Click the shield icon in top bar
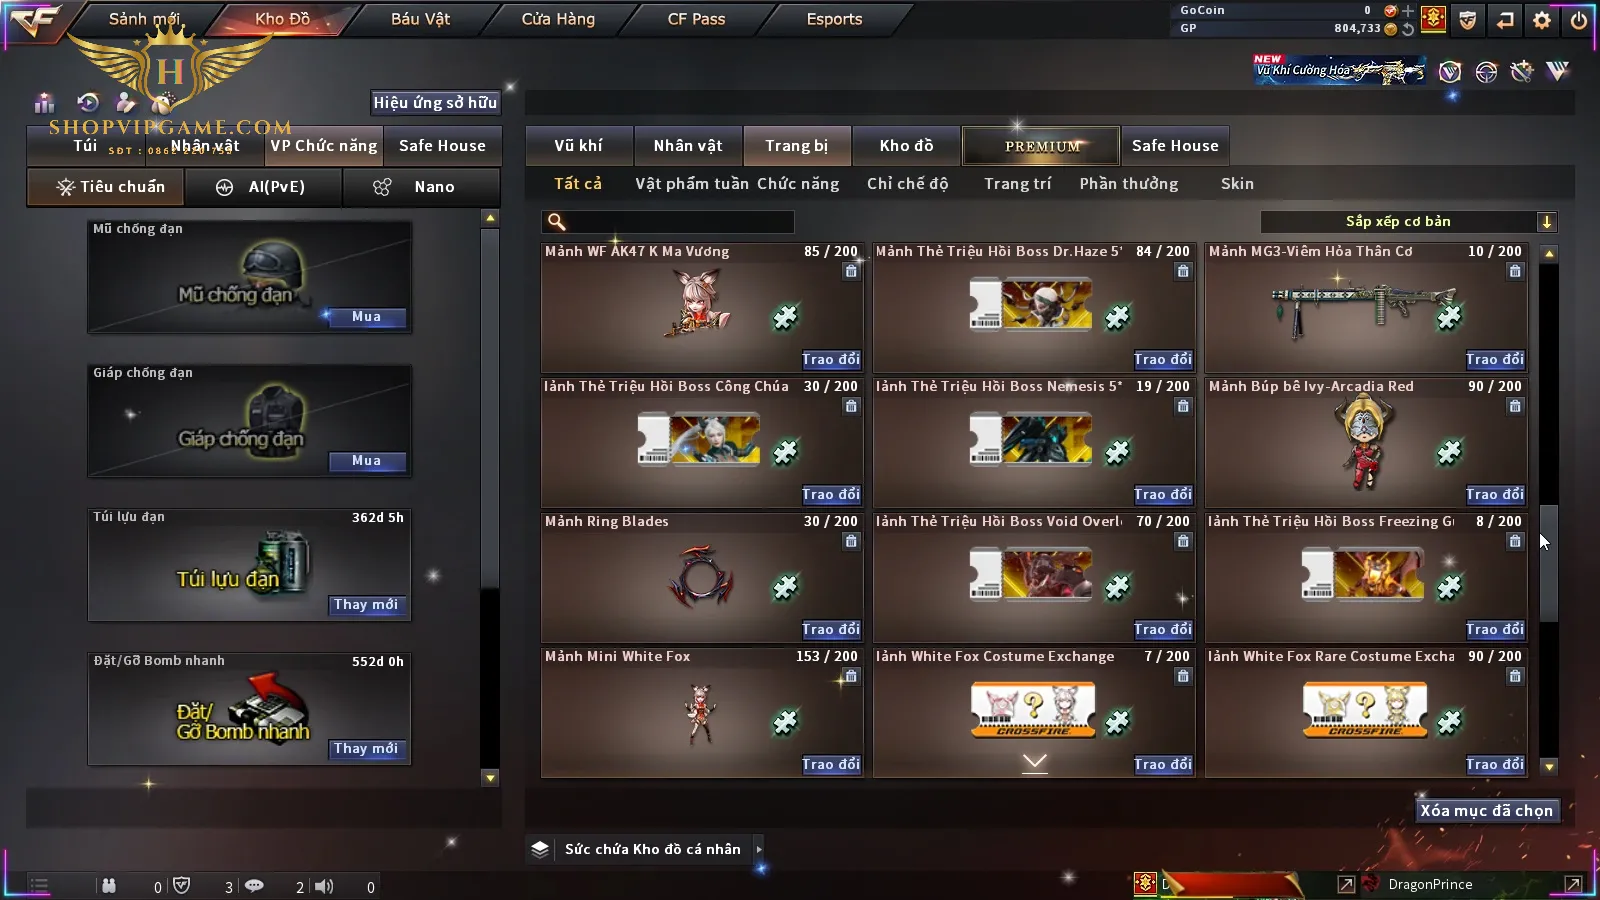The height and width of the screenshot is (900, 1600). (x=1468, y=19)
